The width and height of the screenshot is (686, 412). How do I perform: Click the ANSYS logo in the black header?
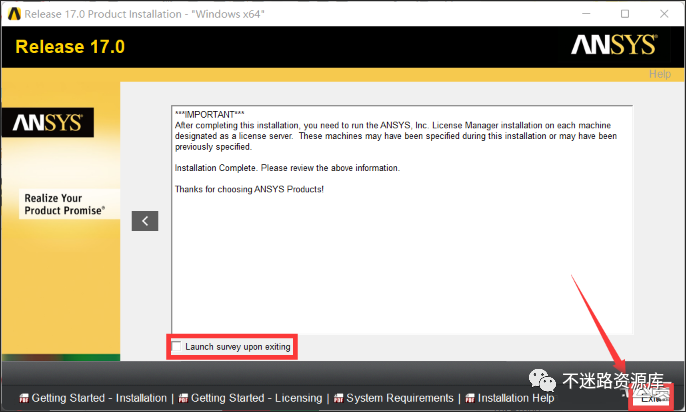(614, 45)
